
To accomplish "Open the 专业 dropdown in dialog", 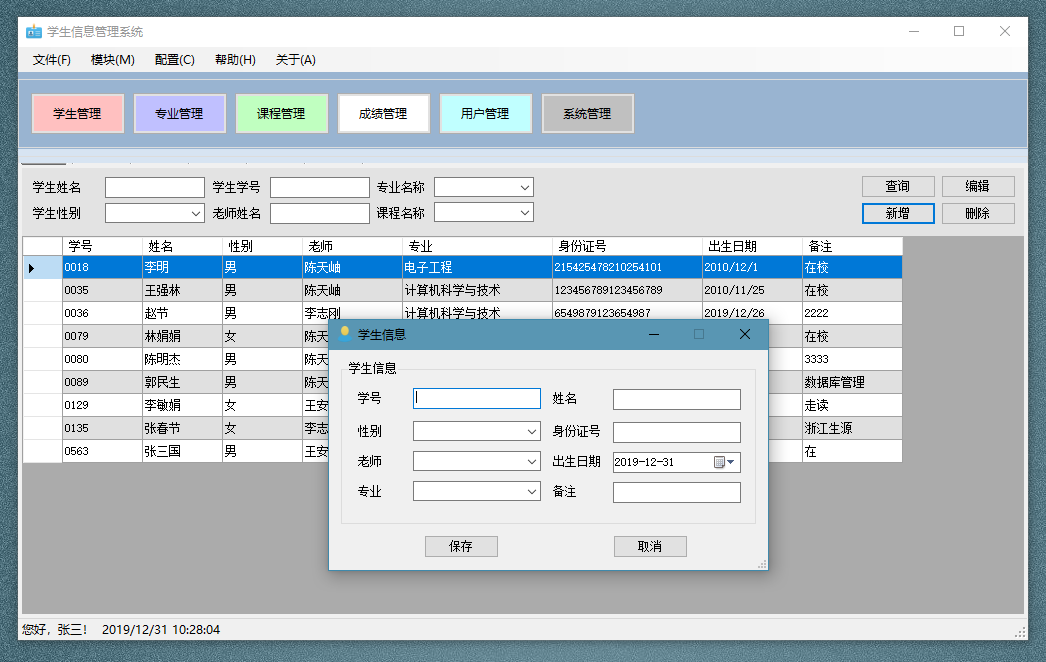I will tap(531, 492).
